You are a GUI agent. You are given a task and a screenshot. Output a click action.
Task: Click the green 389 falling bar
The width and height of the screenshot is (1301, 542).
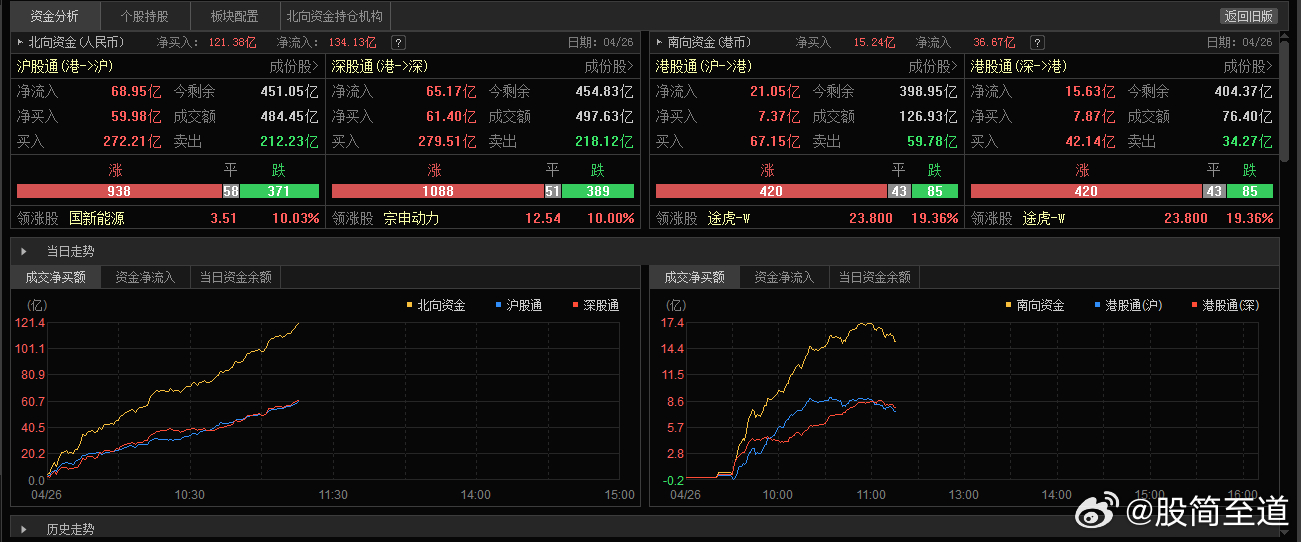(598, 191)
